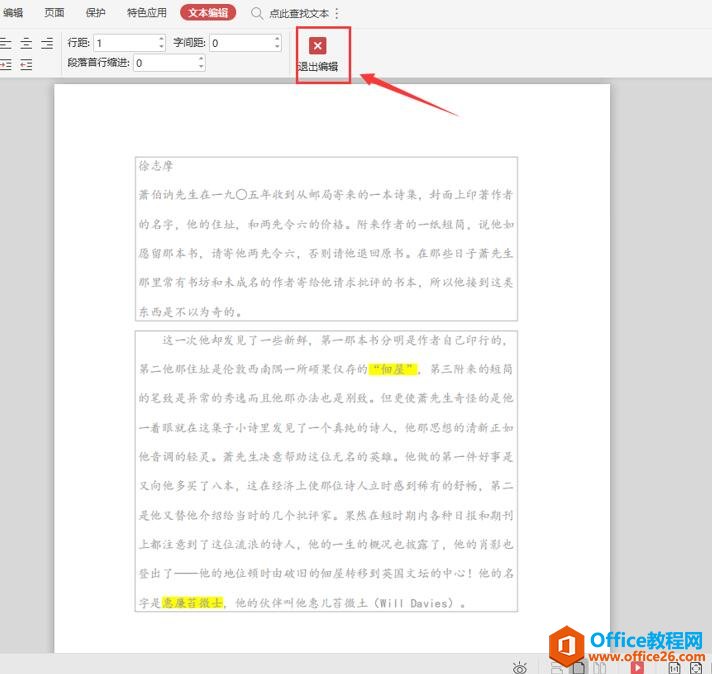Increase 字间距 character spacing value
Screen dimensions: 712x674
(x=277, y=39)
